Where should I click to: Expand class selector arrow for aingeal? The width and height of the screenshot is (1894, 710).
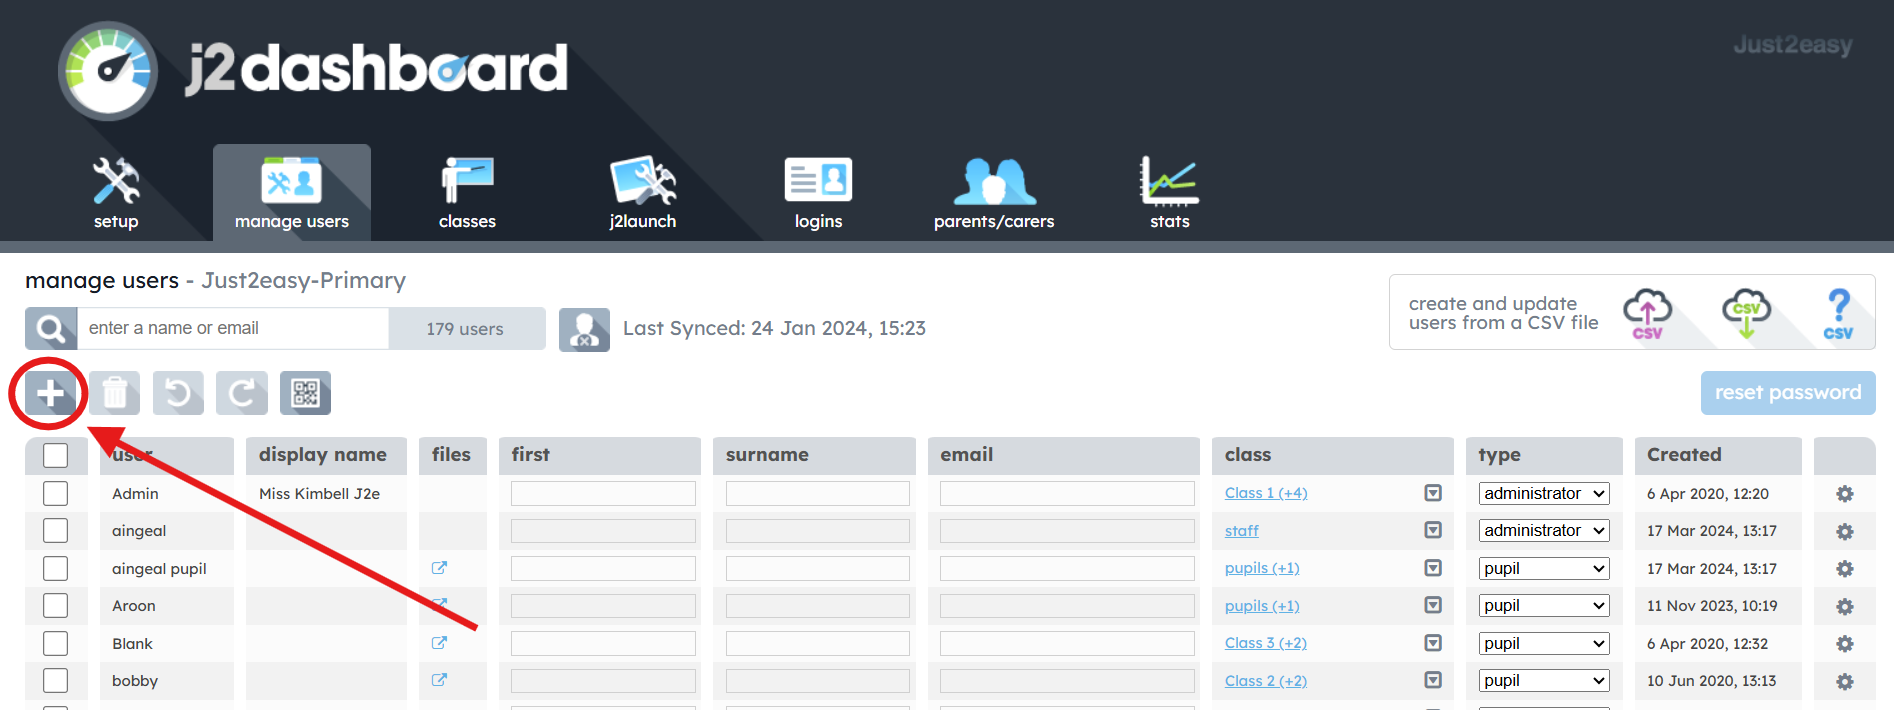[1433, 530]
